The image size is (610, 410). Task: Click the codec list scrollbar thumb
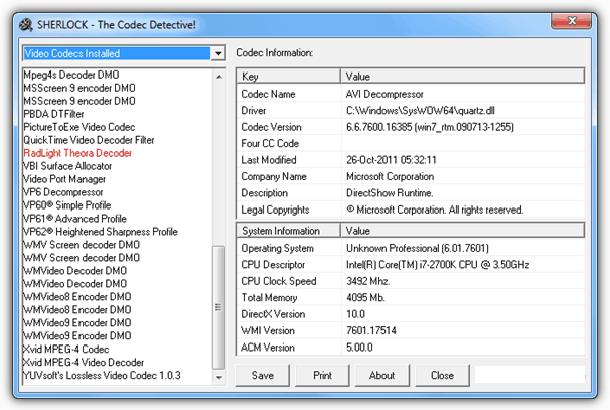tap(219, 307)
